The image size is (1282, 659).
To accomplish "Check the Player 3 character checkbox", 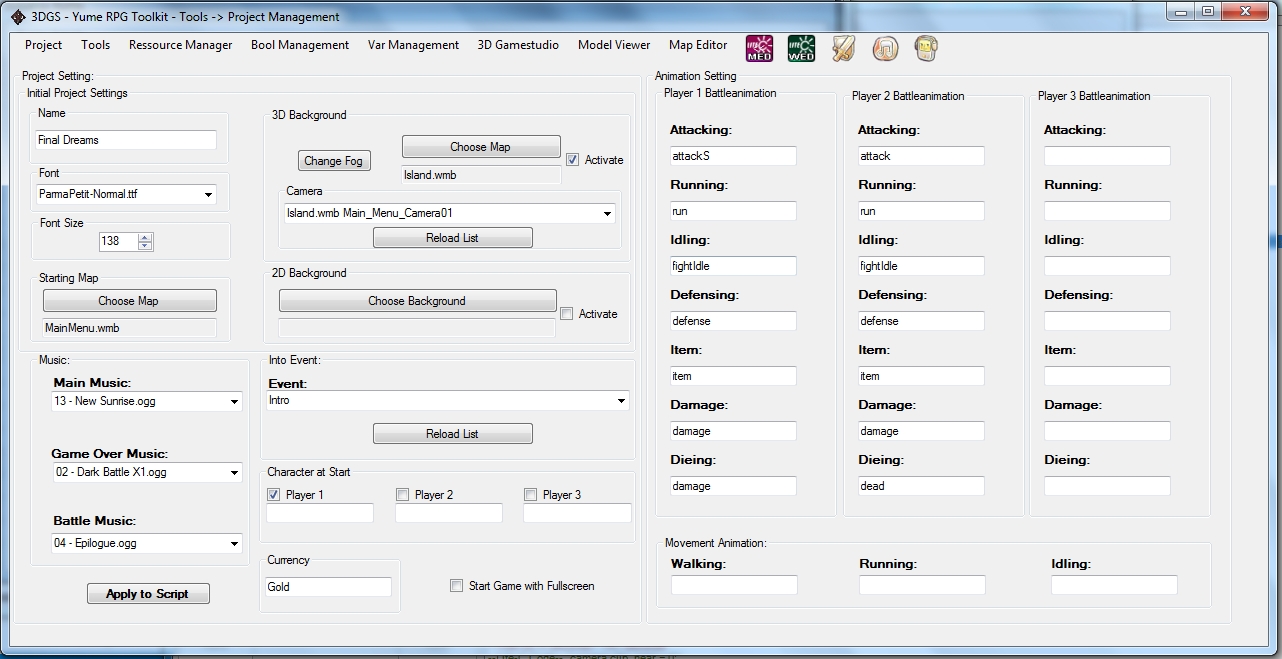I will [x=530, y=495].
